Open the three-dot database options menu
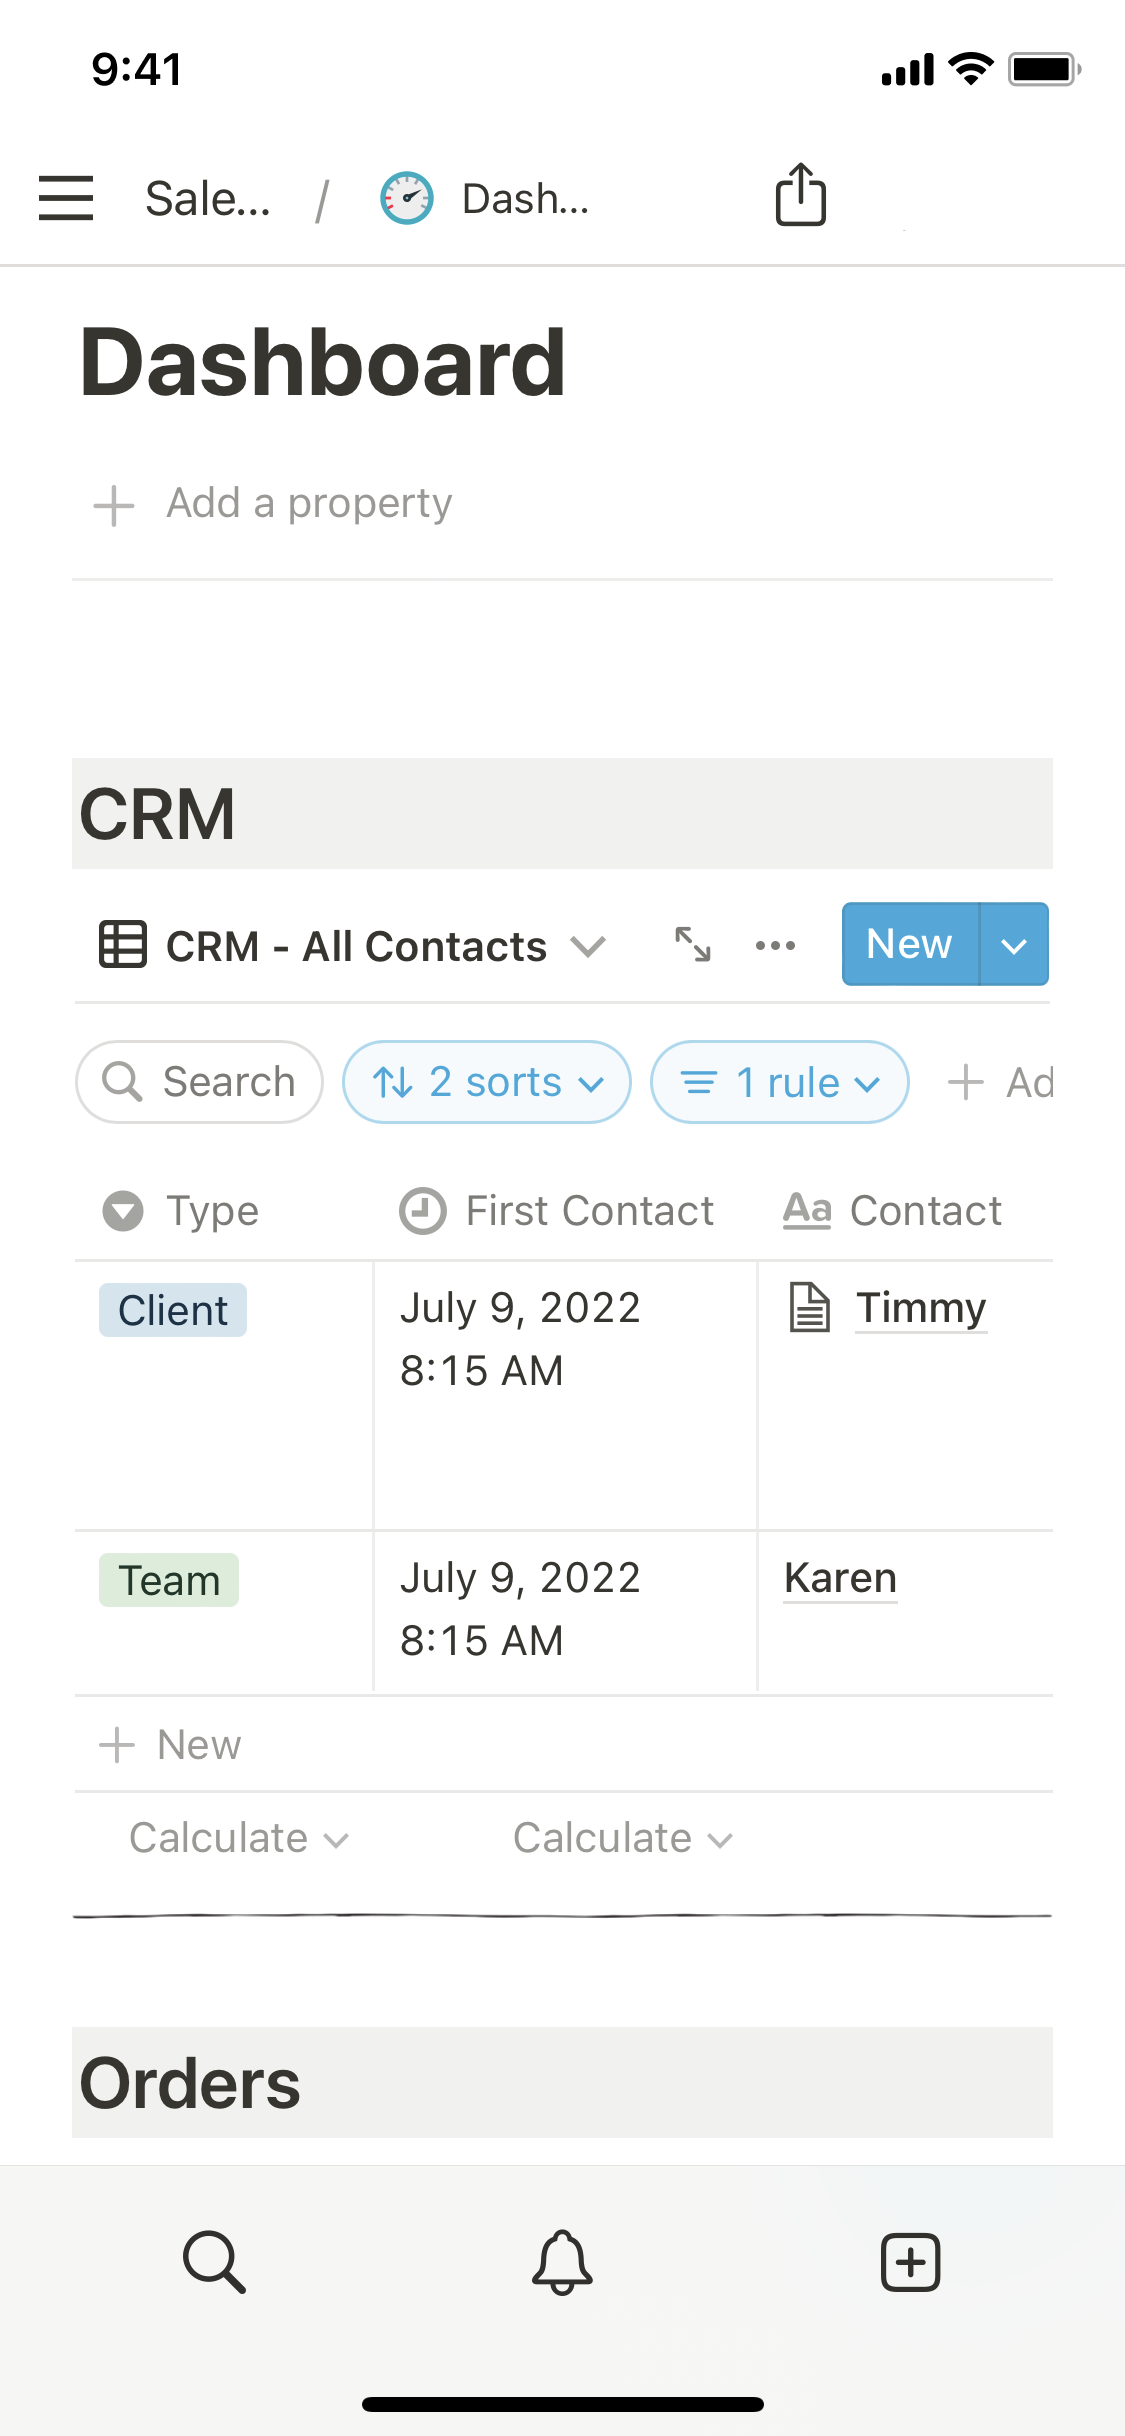 pyautogui.click(x=775, y=945)
